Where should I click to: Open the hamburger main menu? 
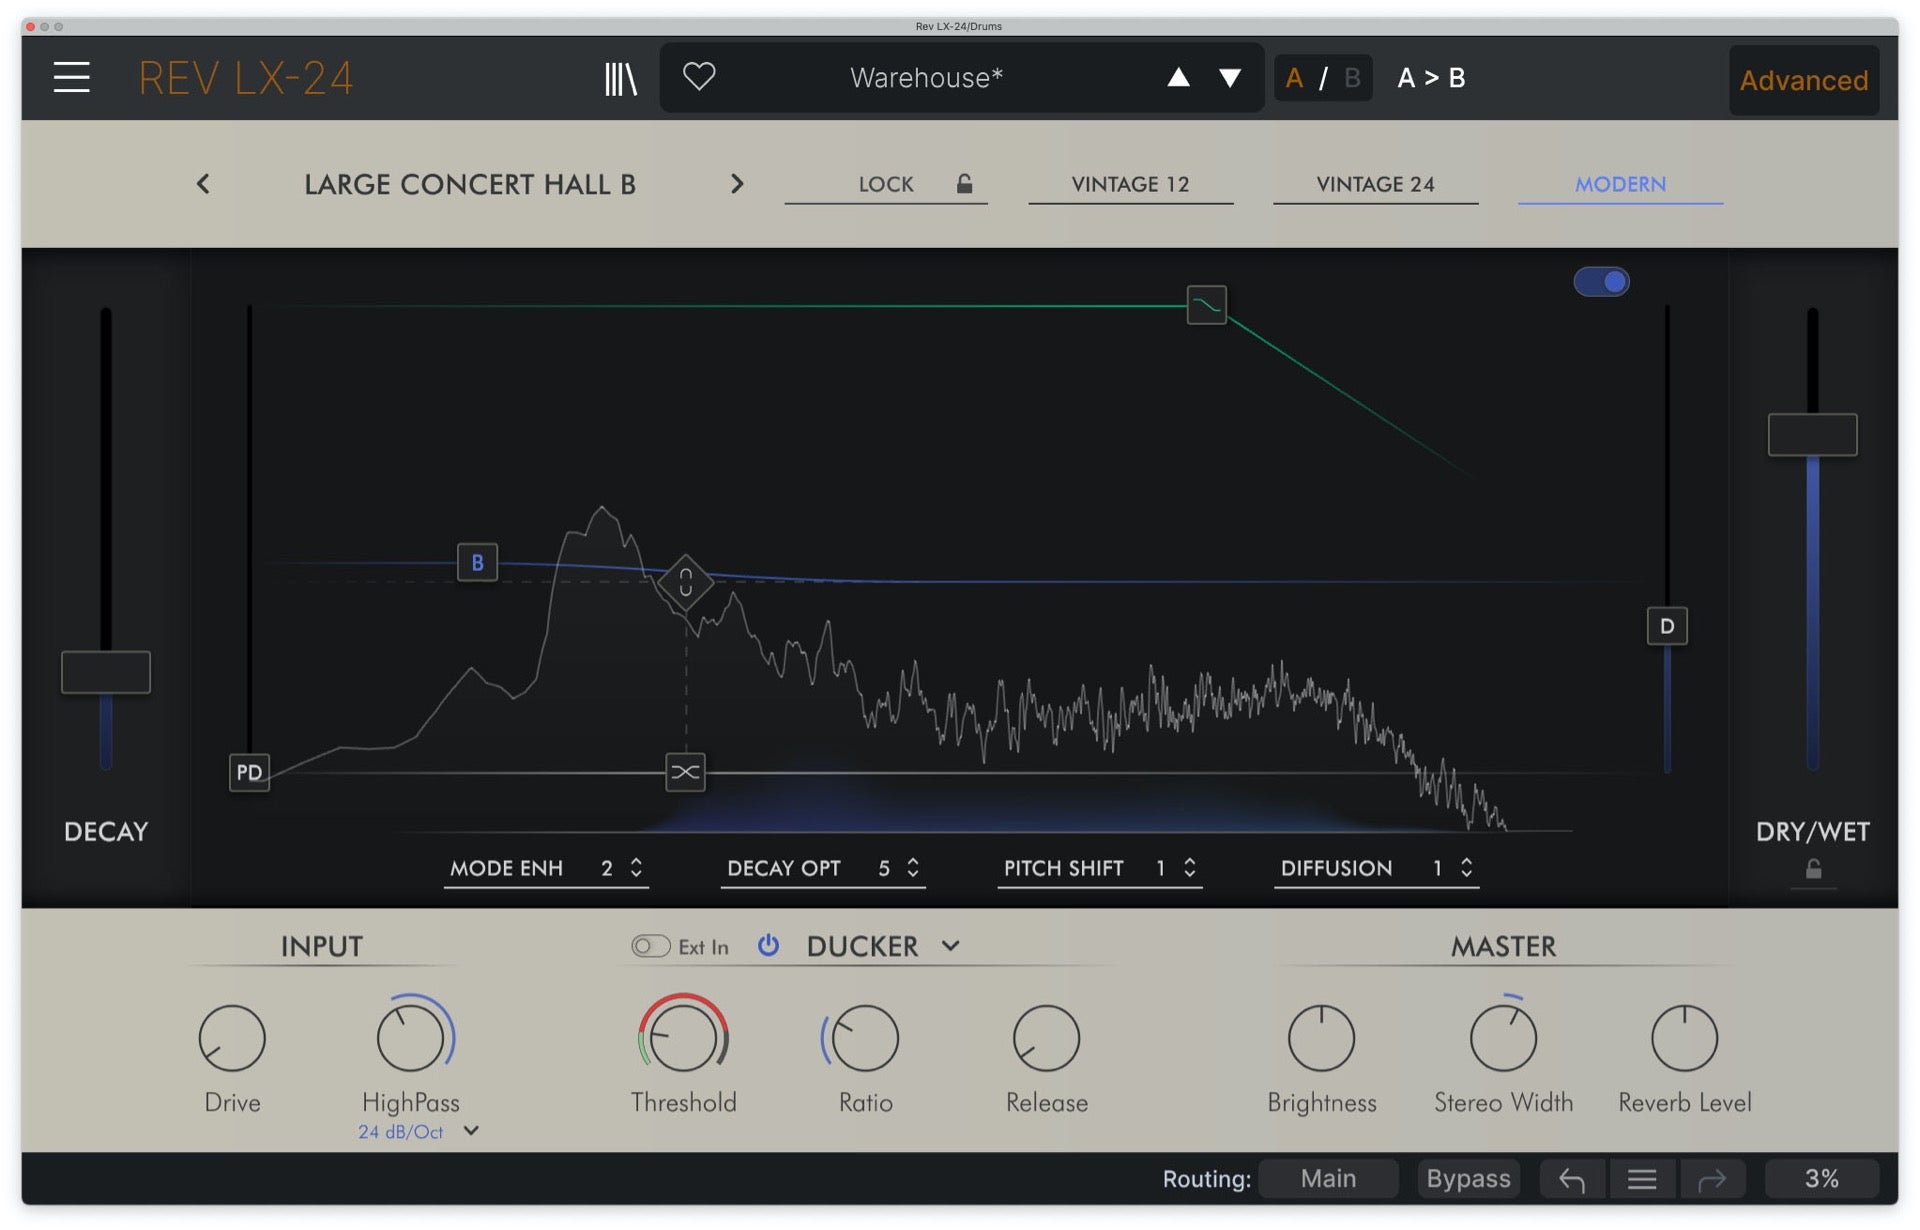click(x=72, y=77)
